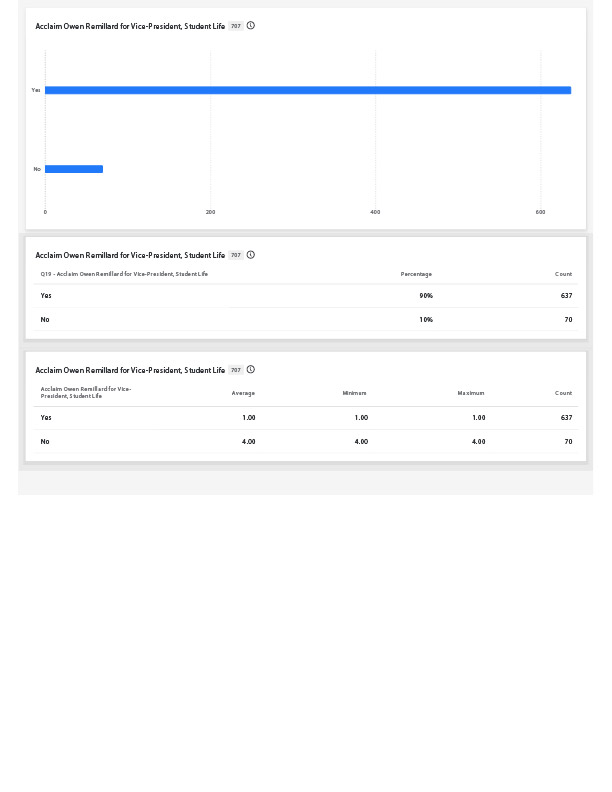
Task: Sort by the Percentage column header
Action: (416, 274)
